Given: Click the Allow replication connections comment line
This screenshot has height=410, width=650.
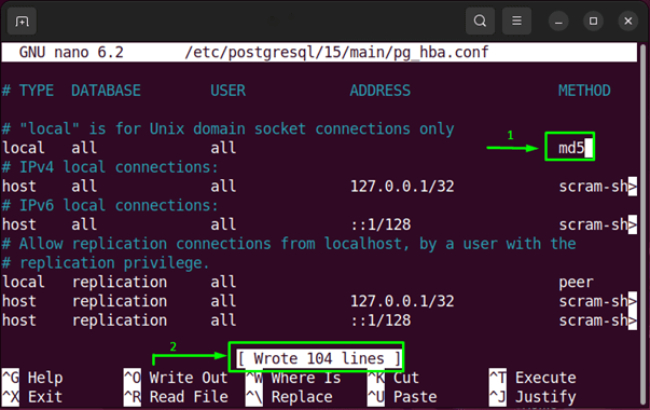Looking at the screenshot, I should [289, 244].
